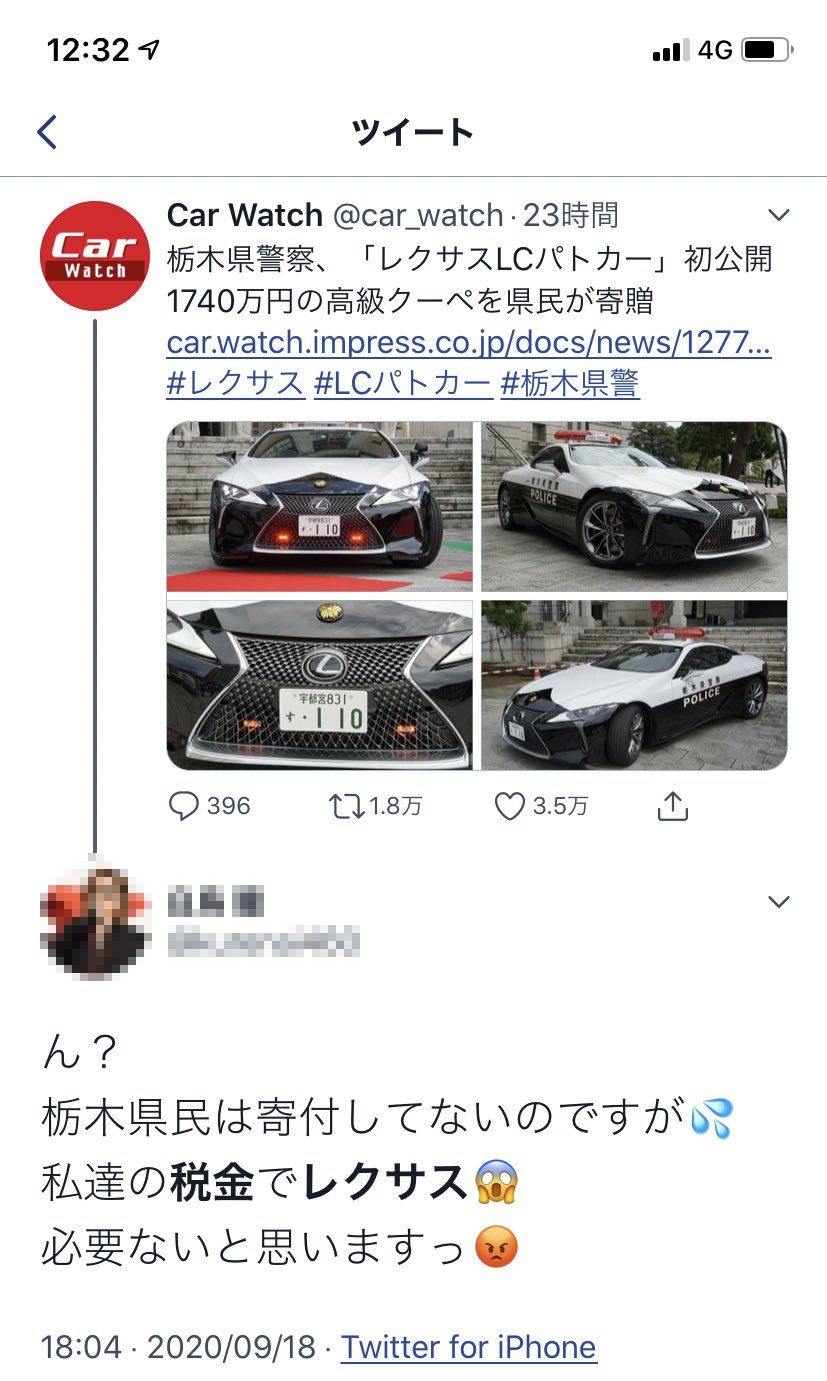This screenshot has height=1381, width=827.
Task: Open hashtag #栃木県警
Action: click(x=570, y=383)
